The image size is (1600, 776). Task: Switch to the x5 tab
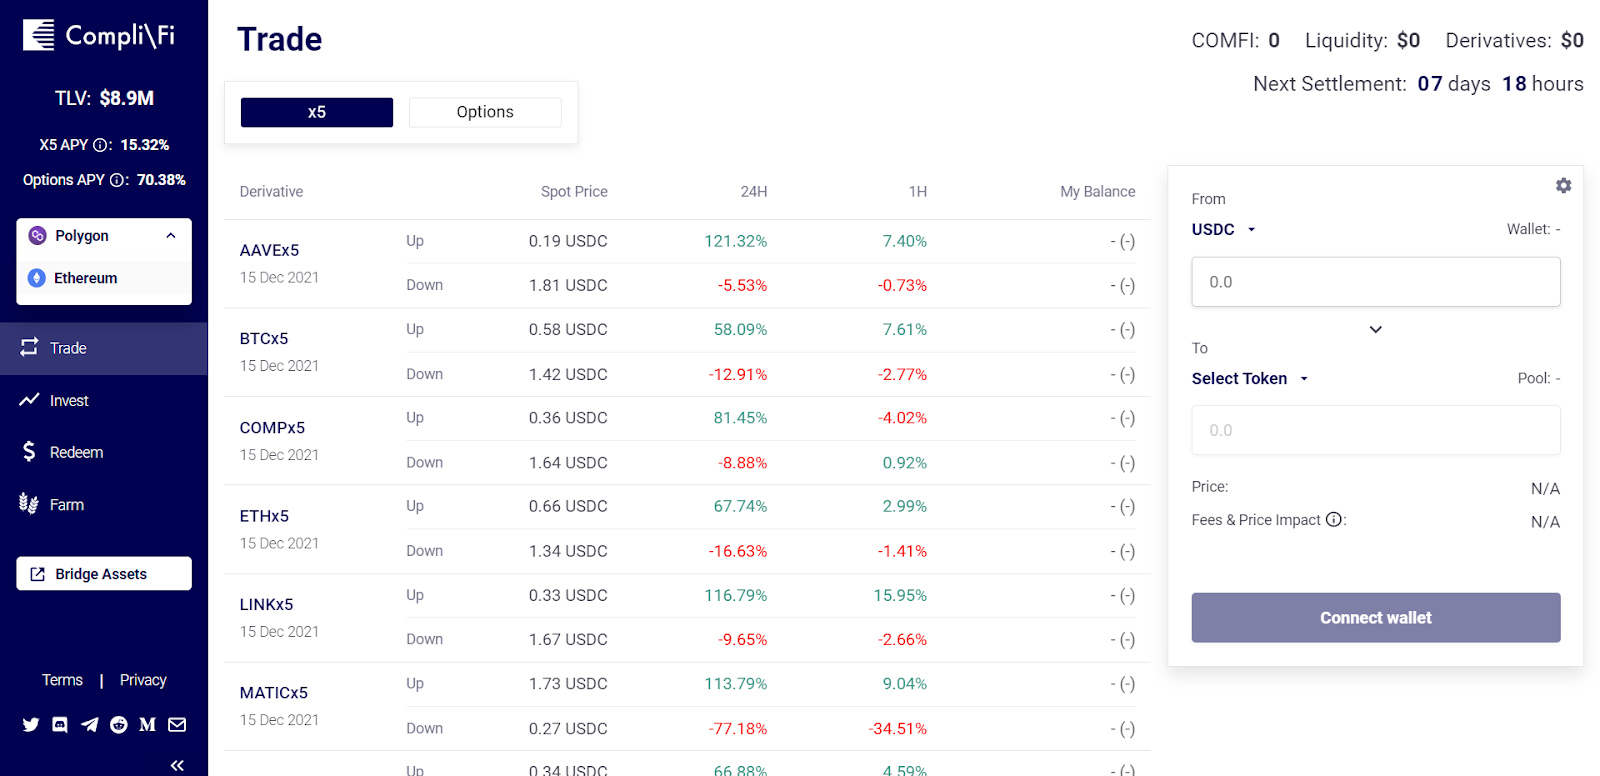[317, 112]
